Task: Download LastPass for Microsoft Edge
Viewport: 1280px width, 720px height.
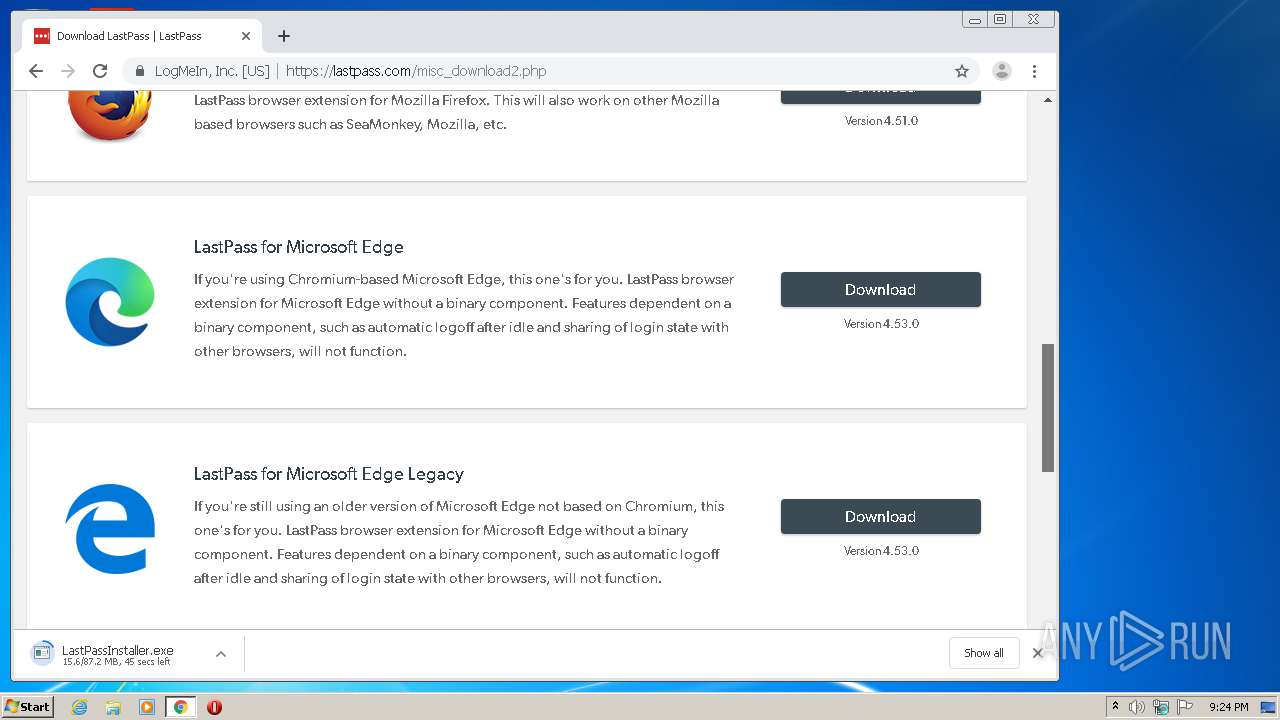Action: pyautogui.click(x=880, y=290)
